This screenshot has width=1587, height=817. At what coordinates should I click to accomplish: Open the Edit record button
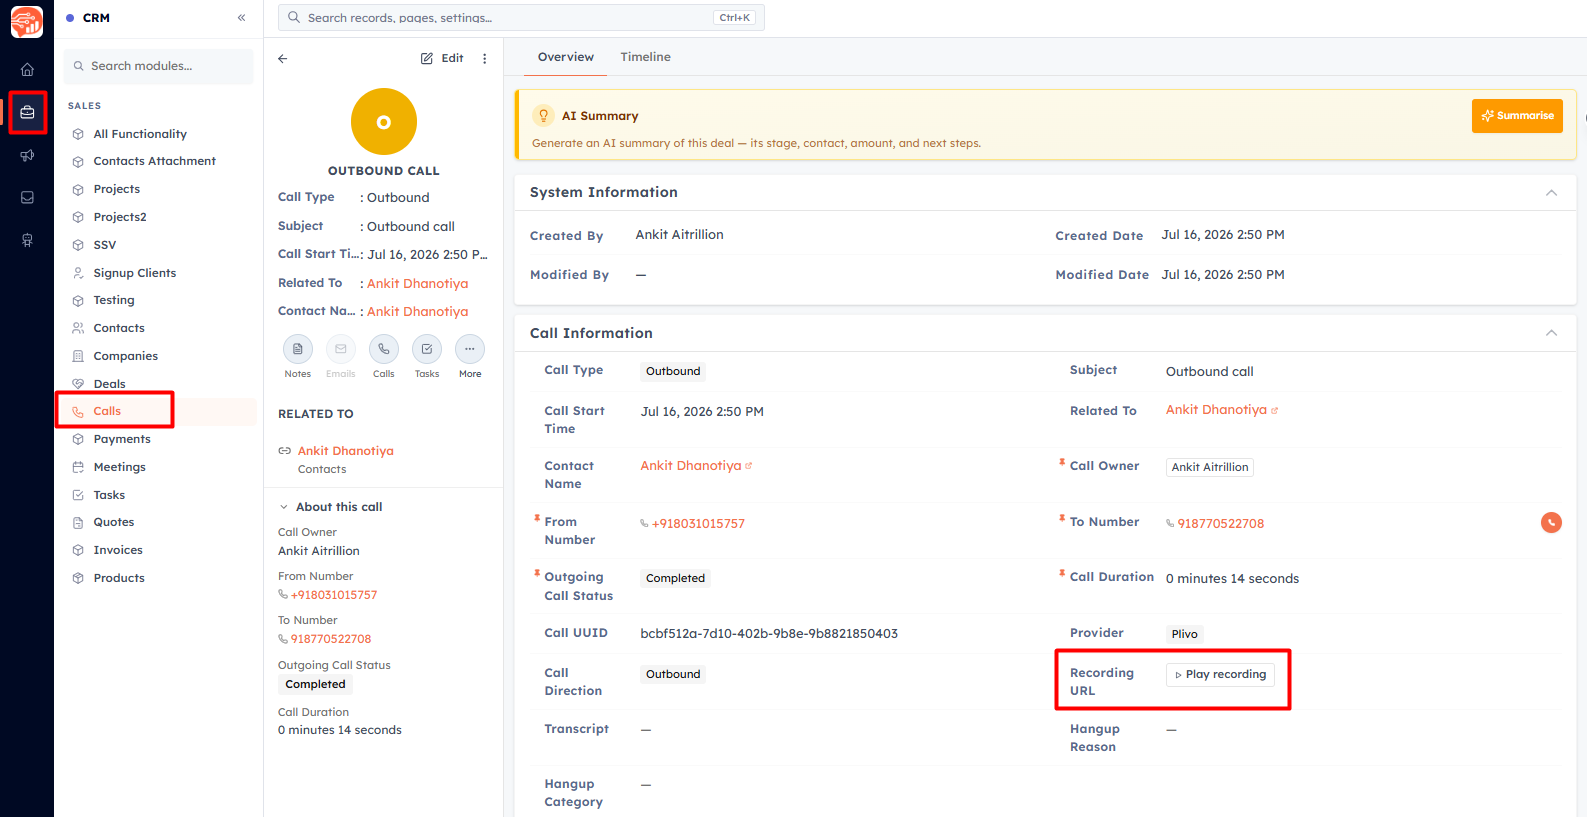(442, 59)
